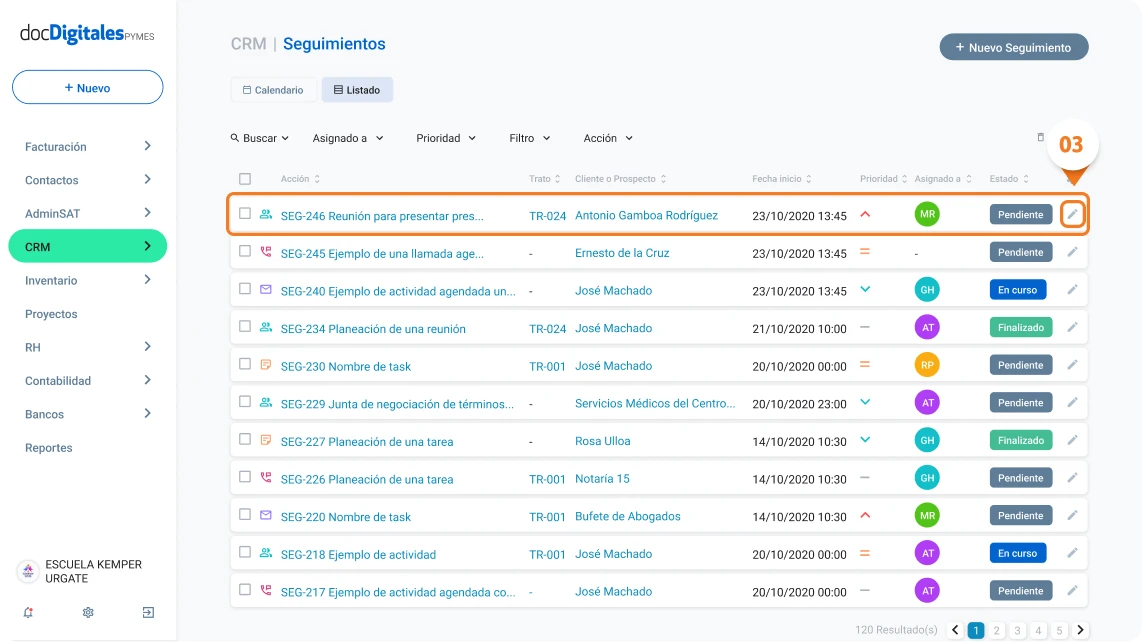Open the Asignado a filter dropdown
This screenshot has width=1142, height=642.
click(x=347, y=138)
